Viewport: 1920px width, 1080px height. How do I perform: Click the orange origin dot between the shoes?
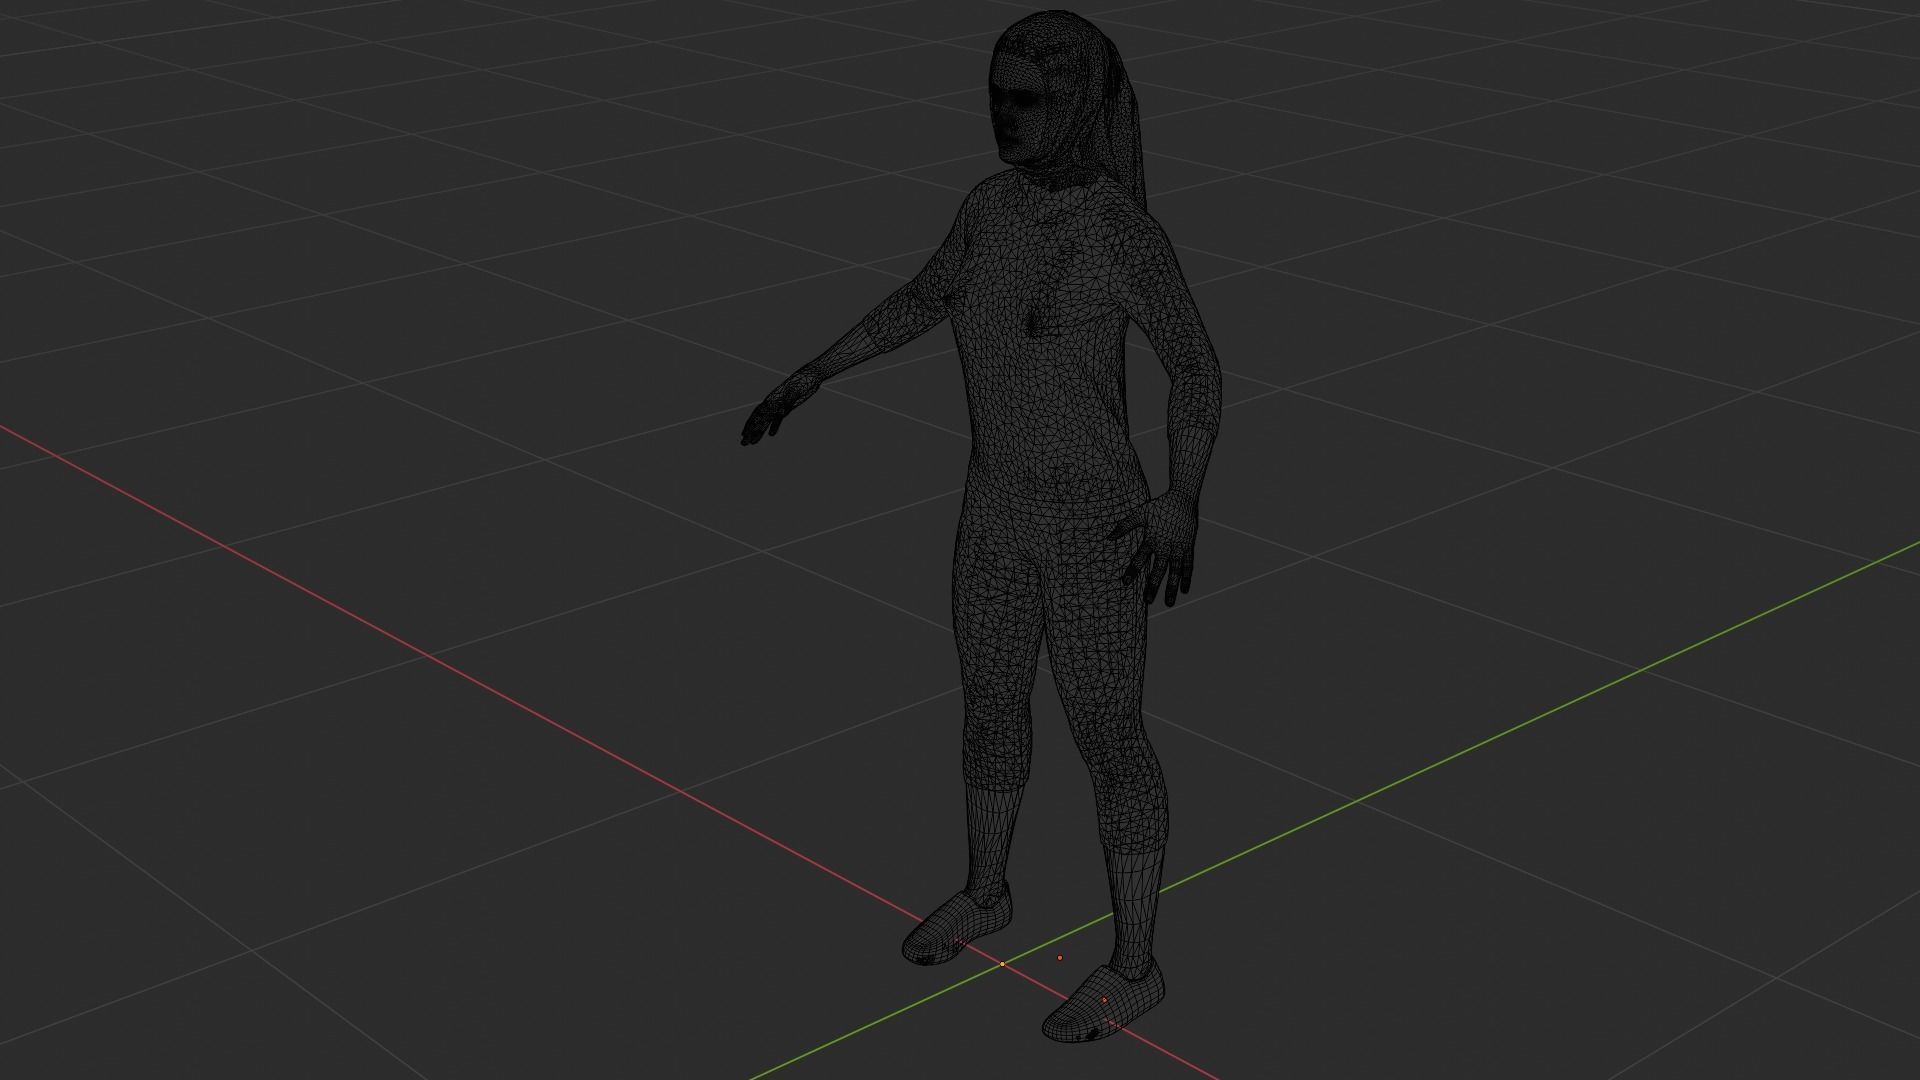coord(1060,957)
